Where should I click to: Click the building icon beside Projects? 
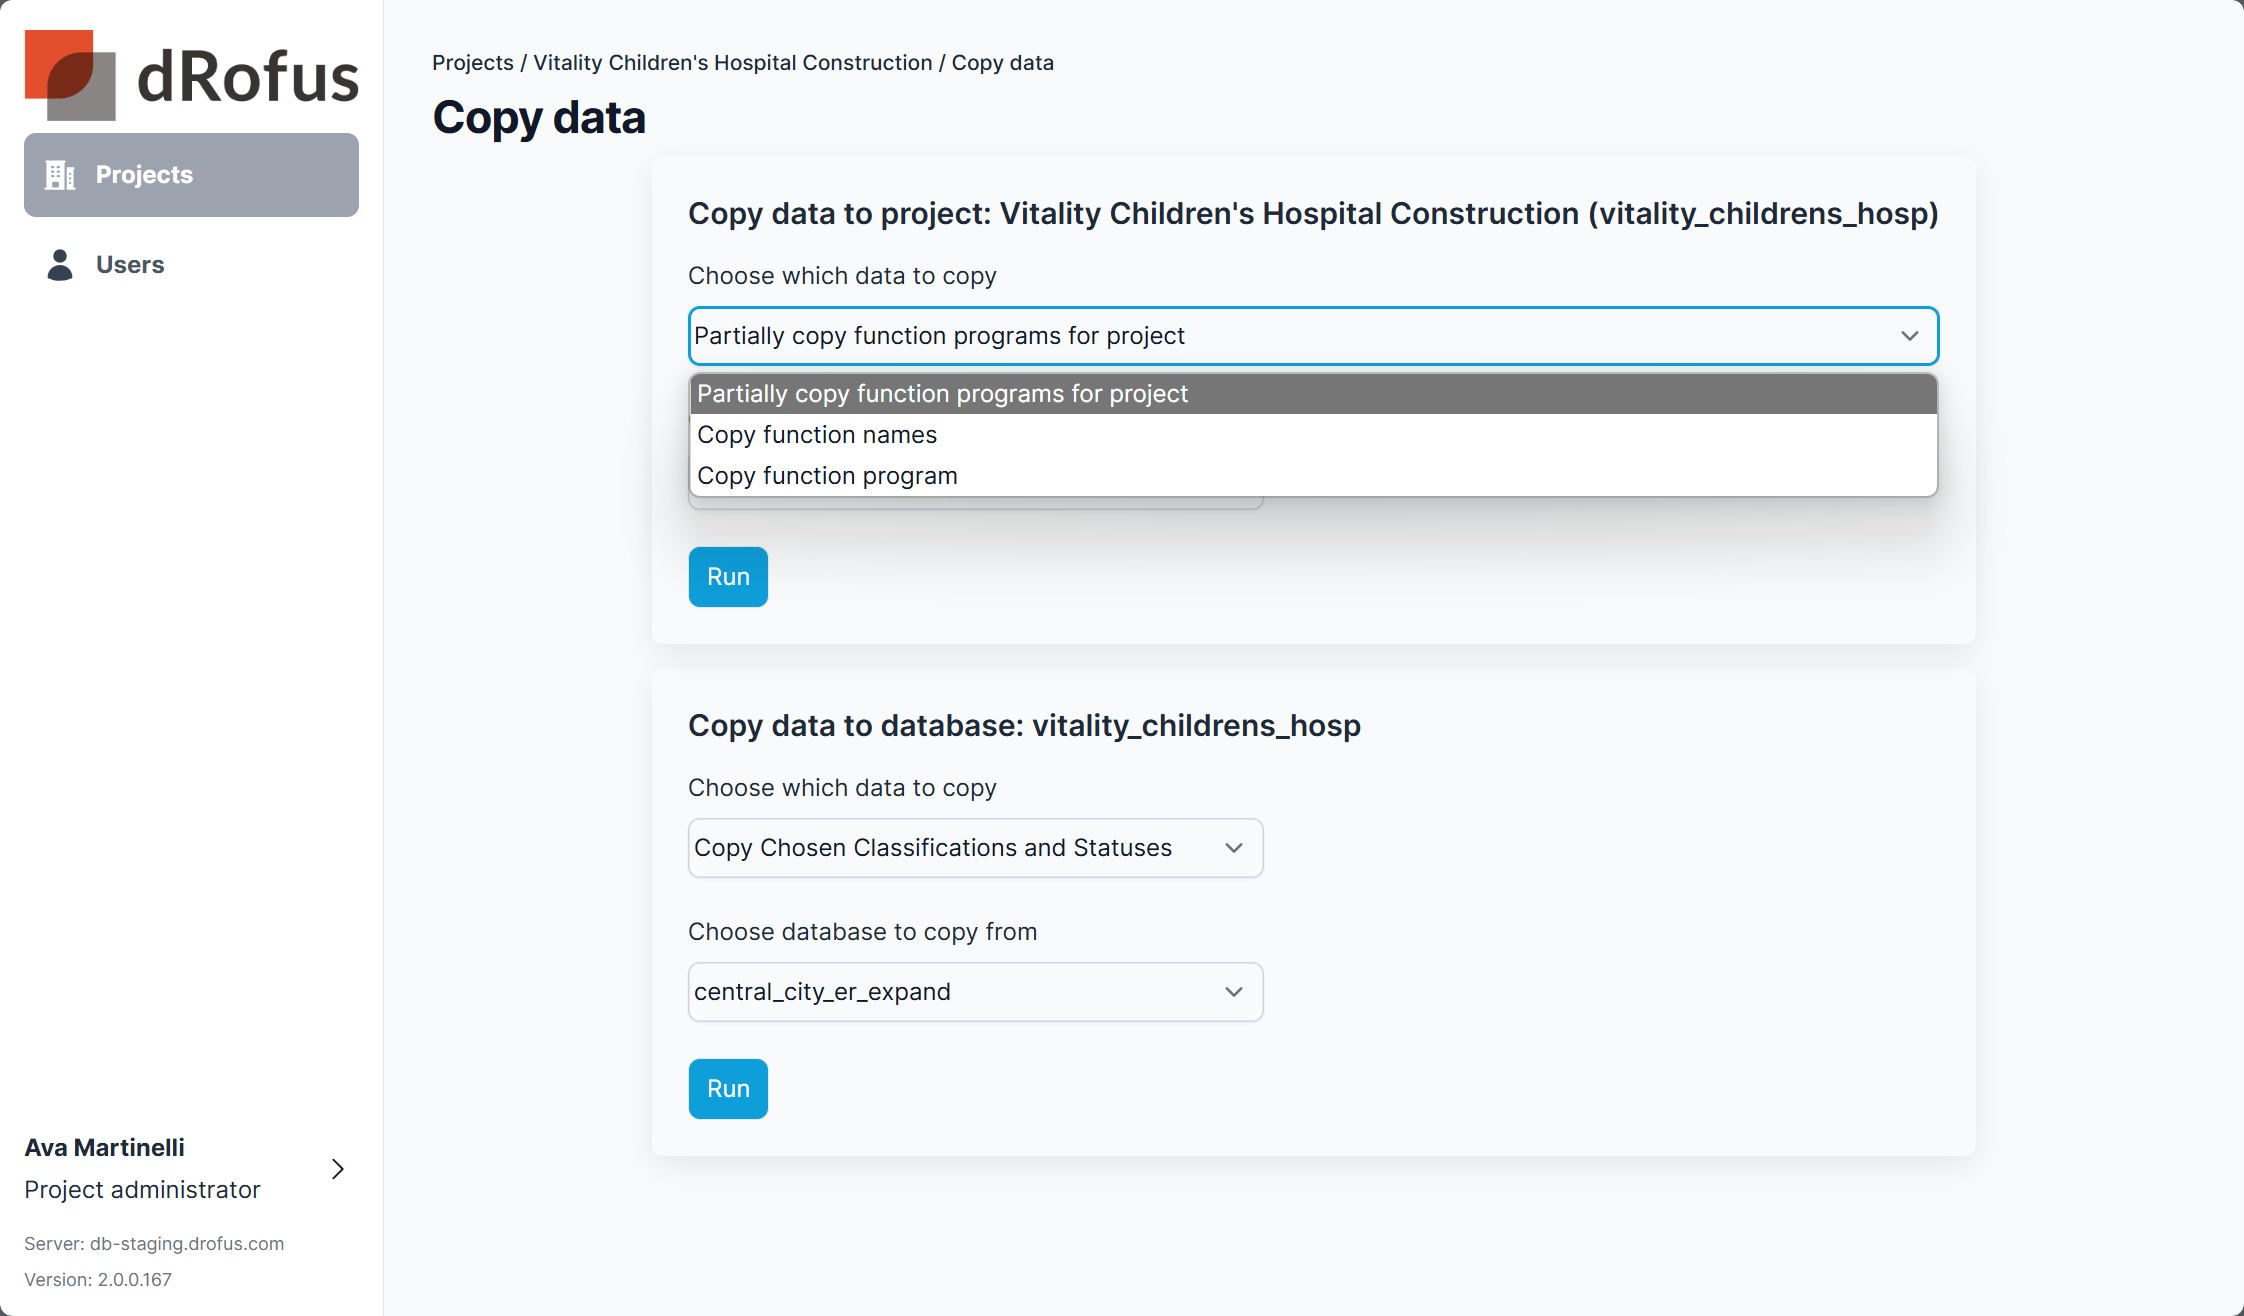(60, 175)
